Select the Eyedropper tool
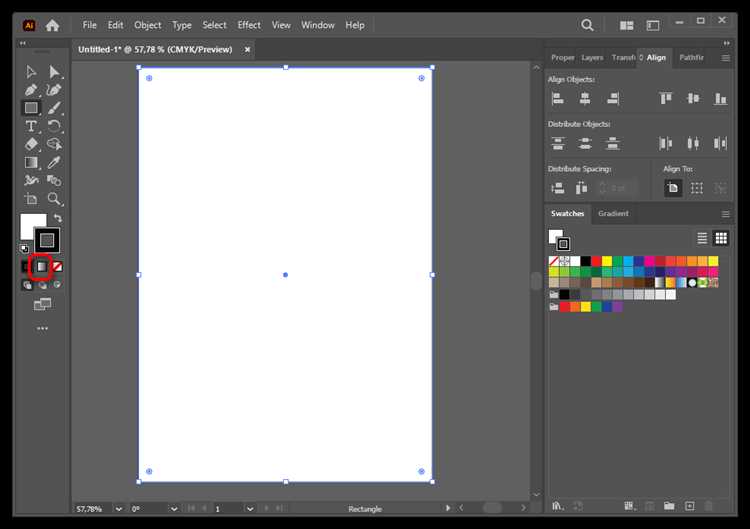750x529 pixels. click(55, 162)
